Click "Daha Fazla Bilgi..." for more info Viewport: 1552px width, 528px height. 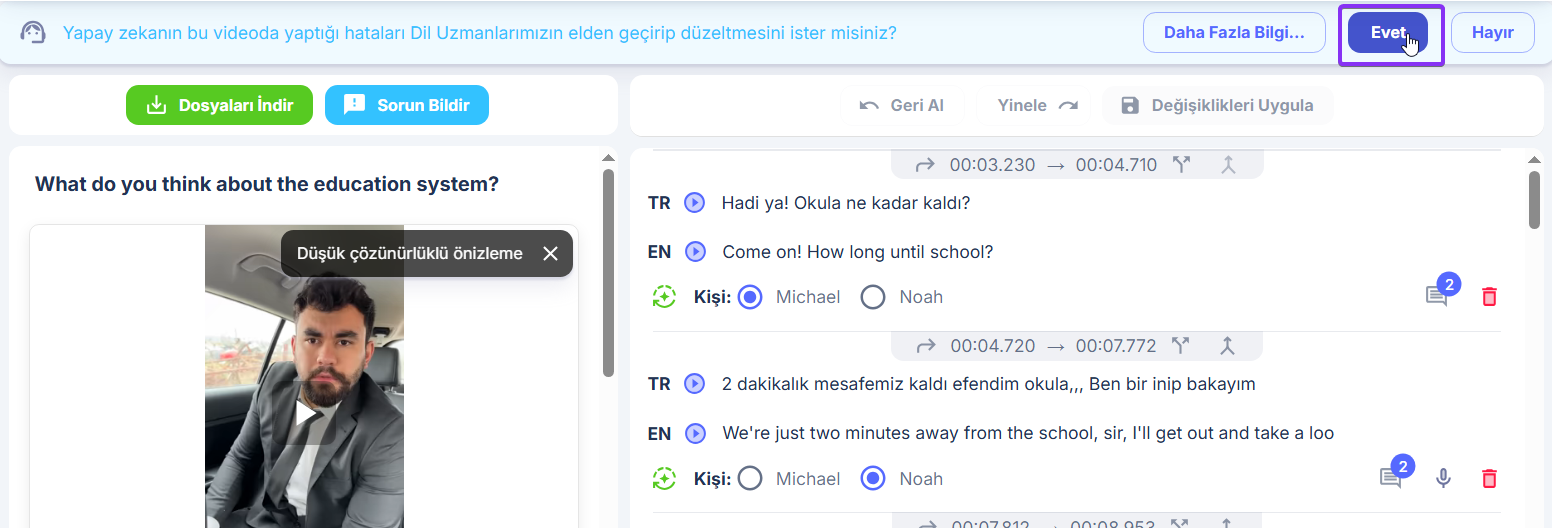pyautogui.click(x=1233, y=32)
